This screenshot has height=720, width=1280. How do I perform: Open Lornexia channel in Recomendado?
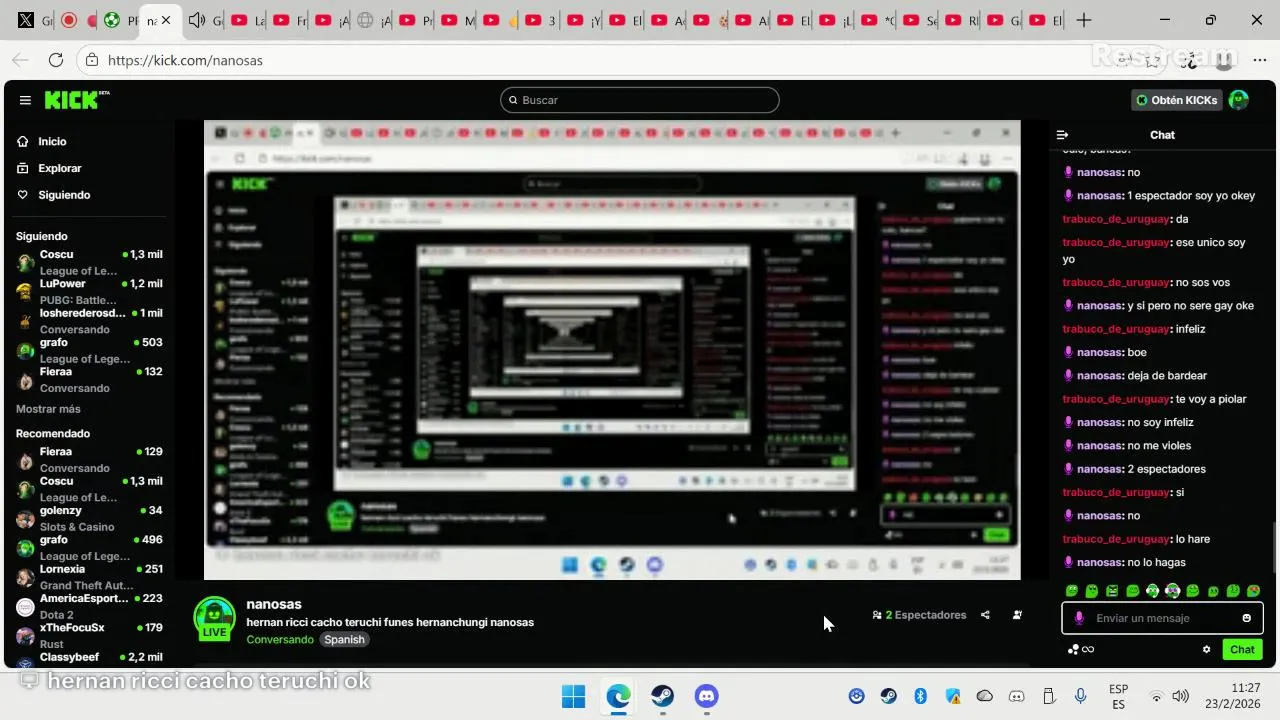point(89,576)
